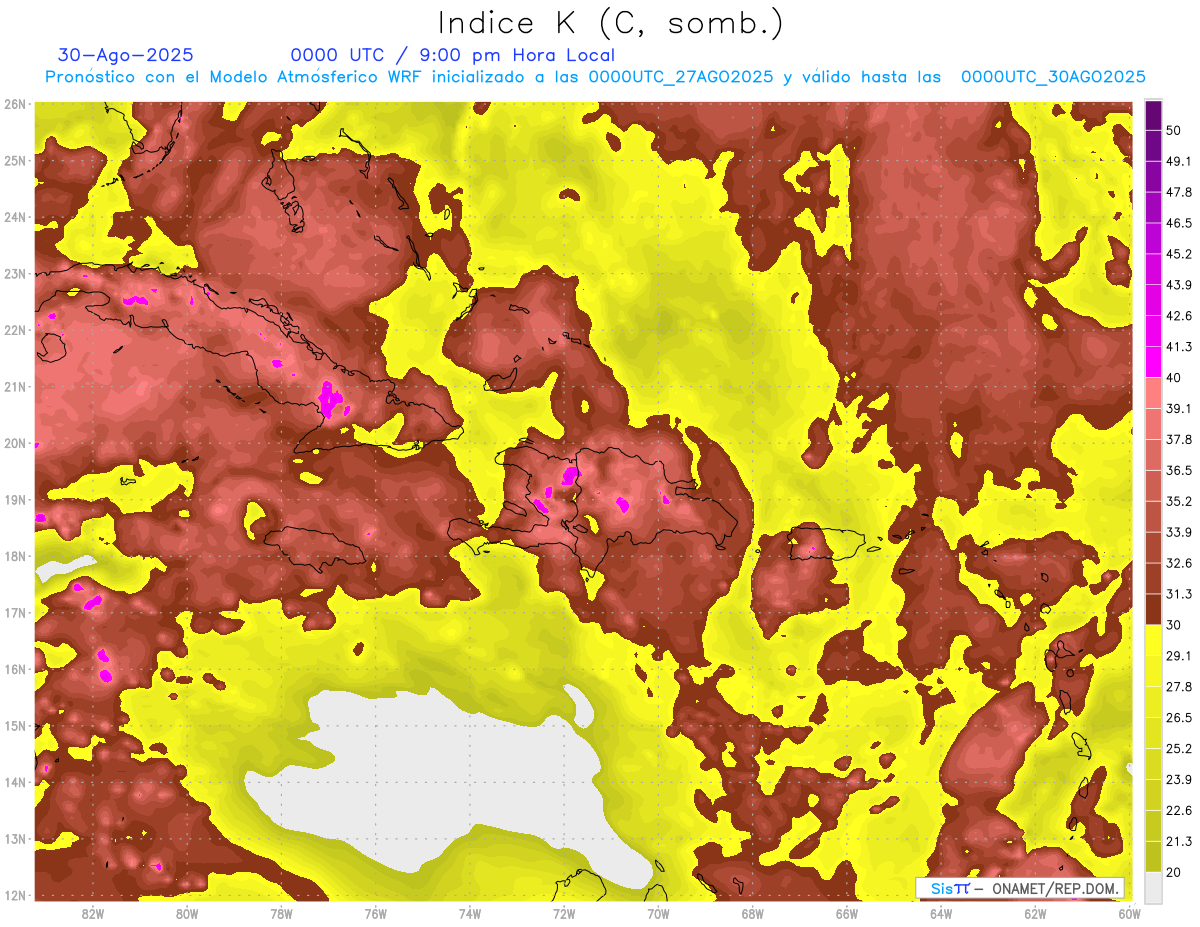1200x927 pixels.
Task: Select the '27.8' color scale label
Action: (x=1178, y=686)
